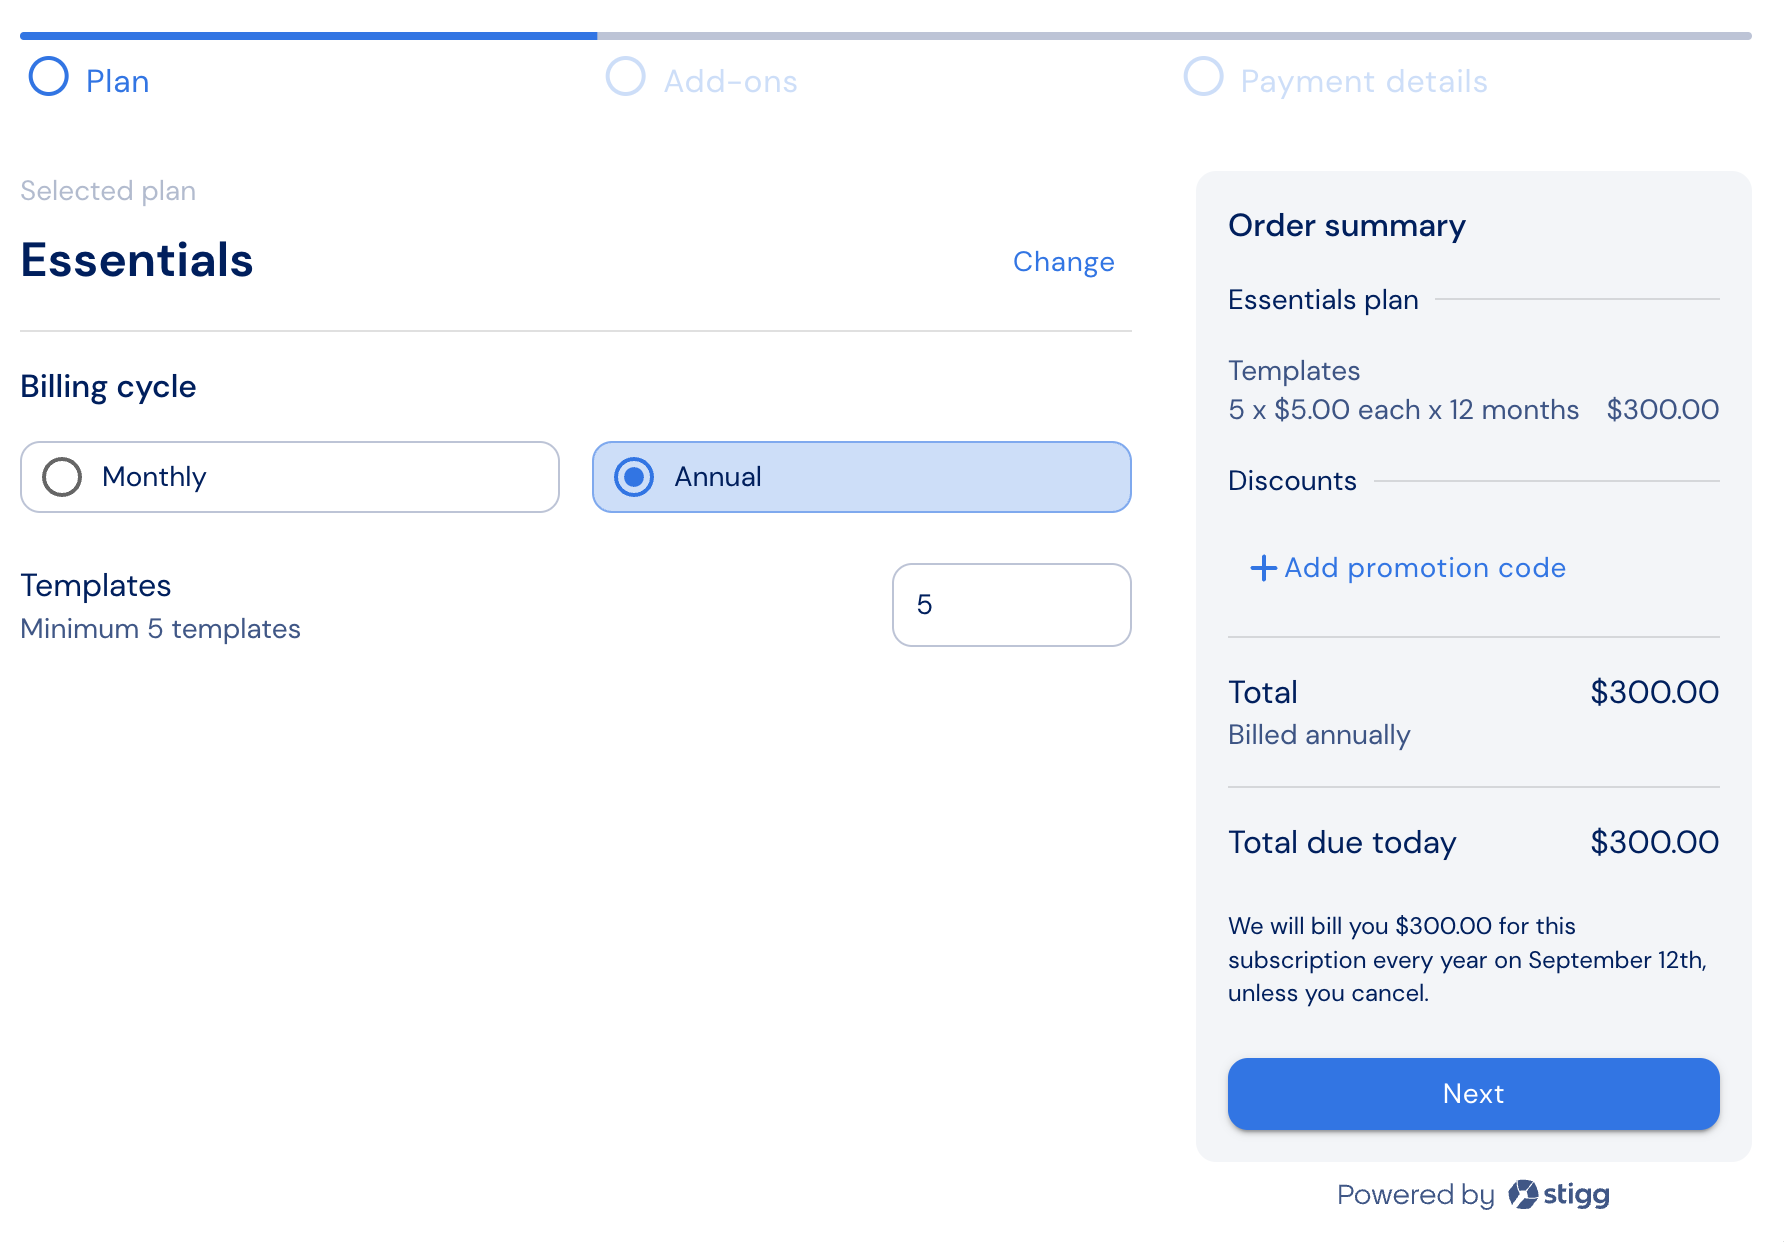Click the Payment details step circle icon
The height and width of the screenshot is (1242, 1784).
click(x=1203, y=77)
